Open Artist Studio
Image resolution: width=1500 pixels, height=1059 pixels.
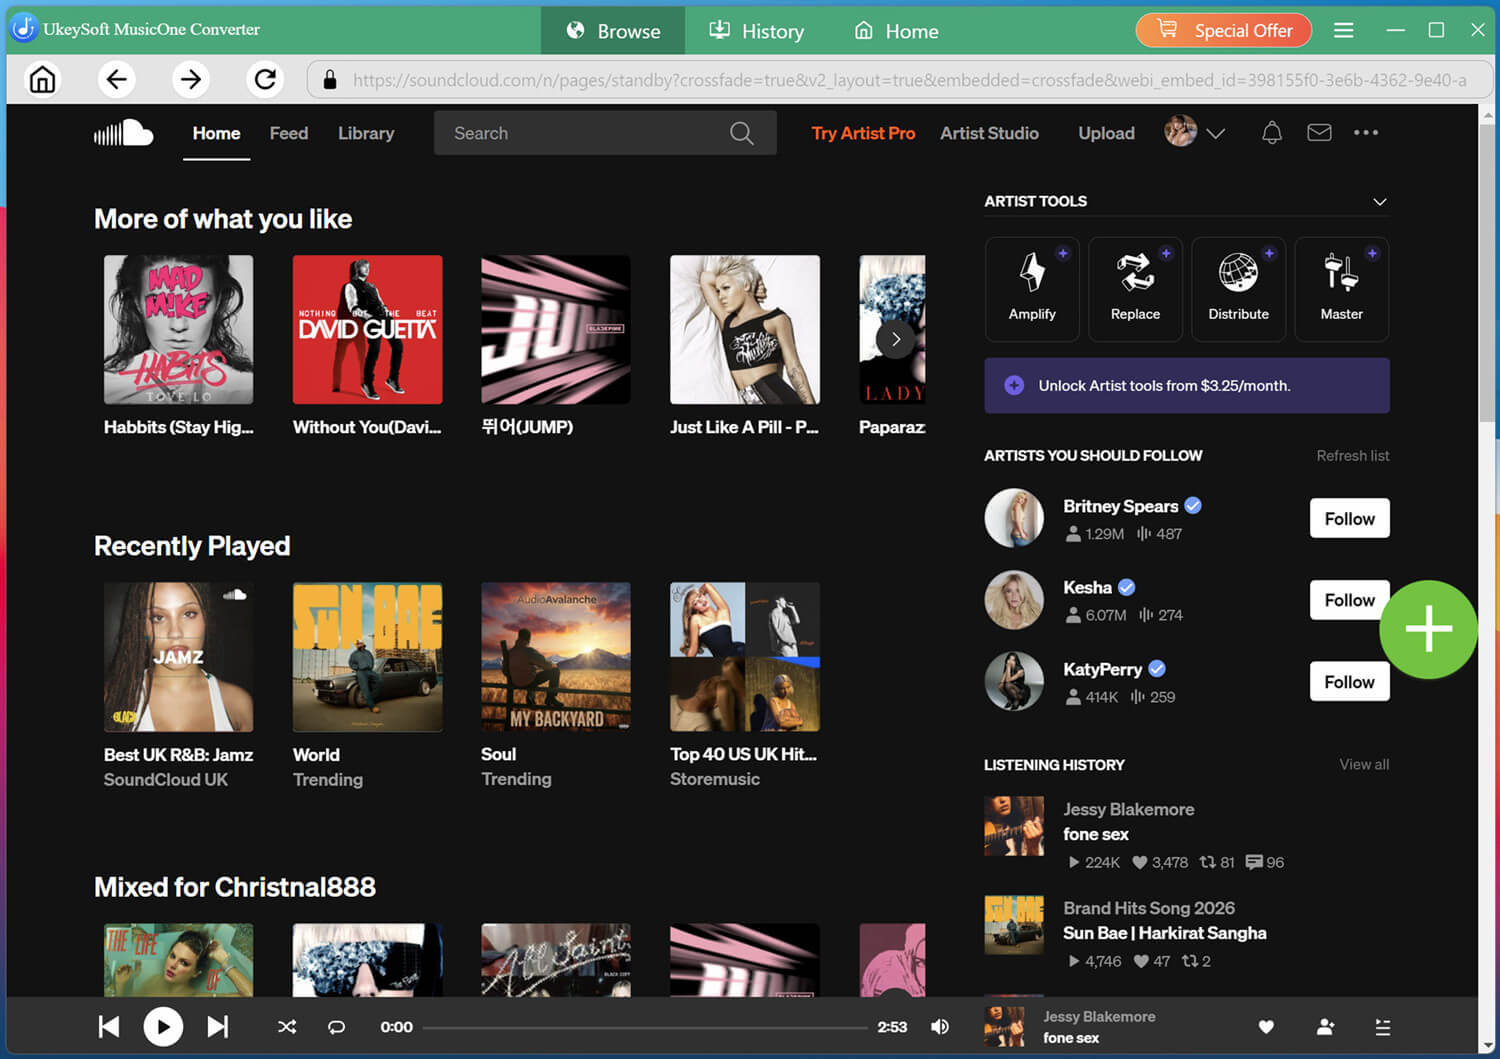[x=989, y=133]
